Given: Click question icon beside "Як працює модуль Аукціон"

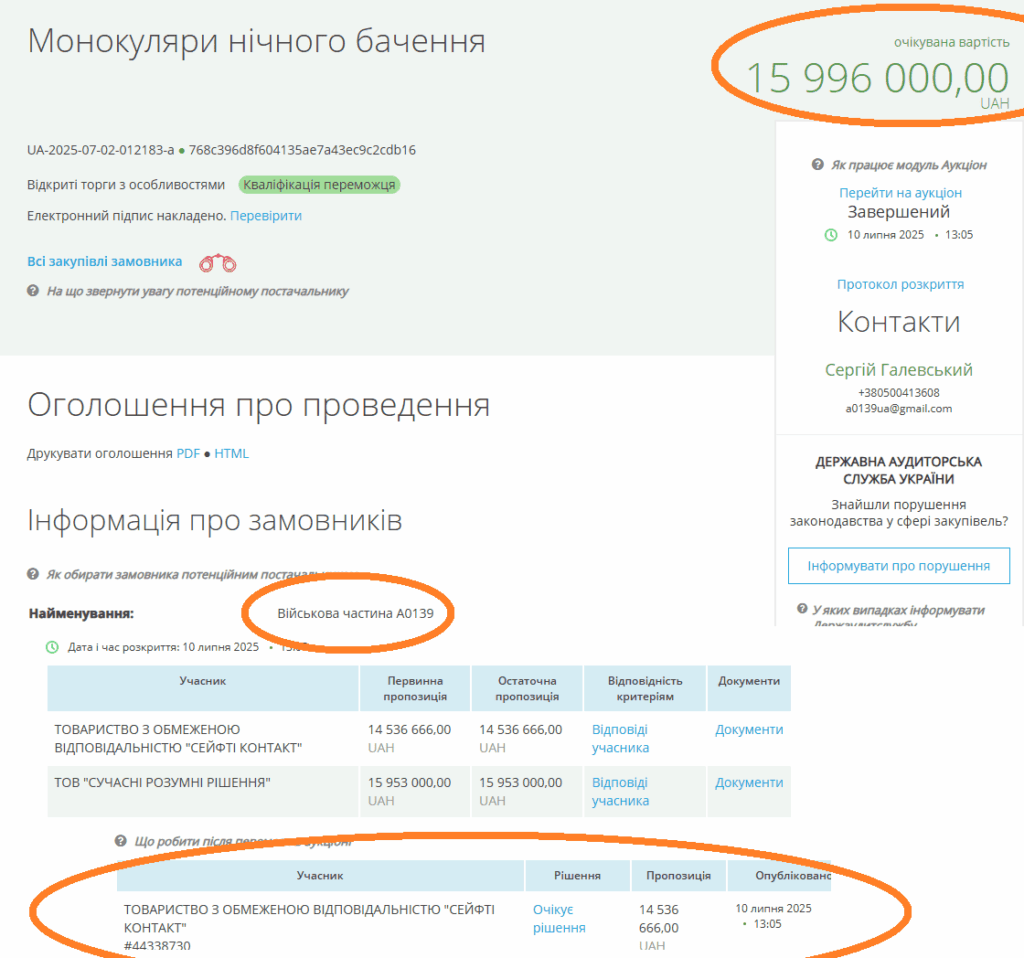Looking at the screenshot, I should pos(817,165).
